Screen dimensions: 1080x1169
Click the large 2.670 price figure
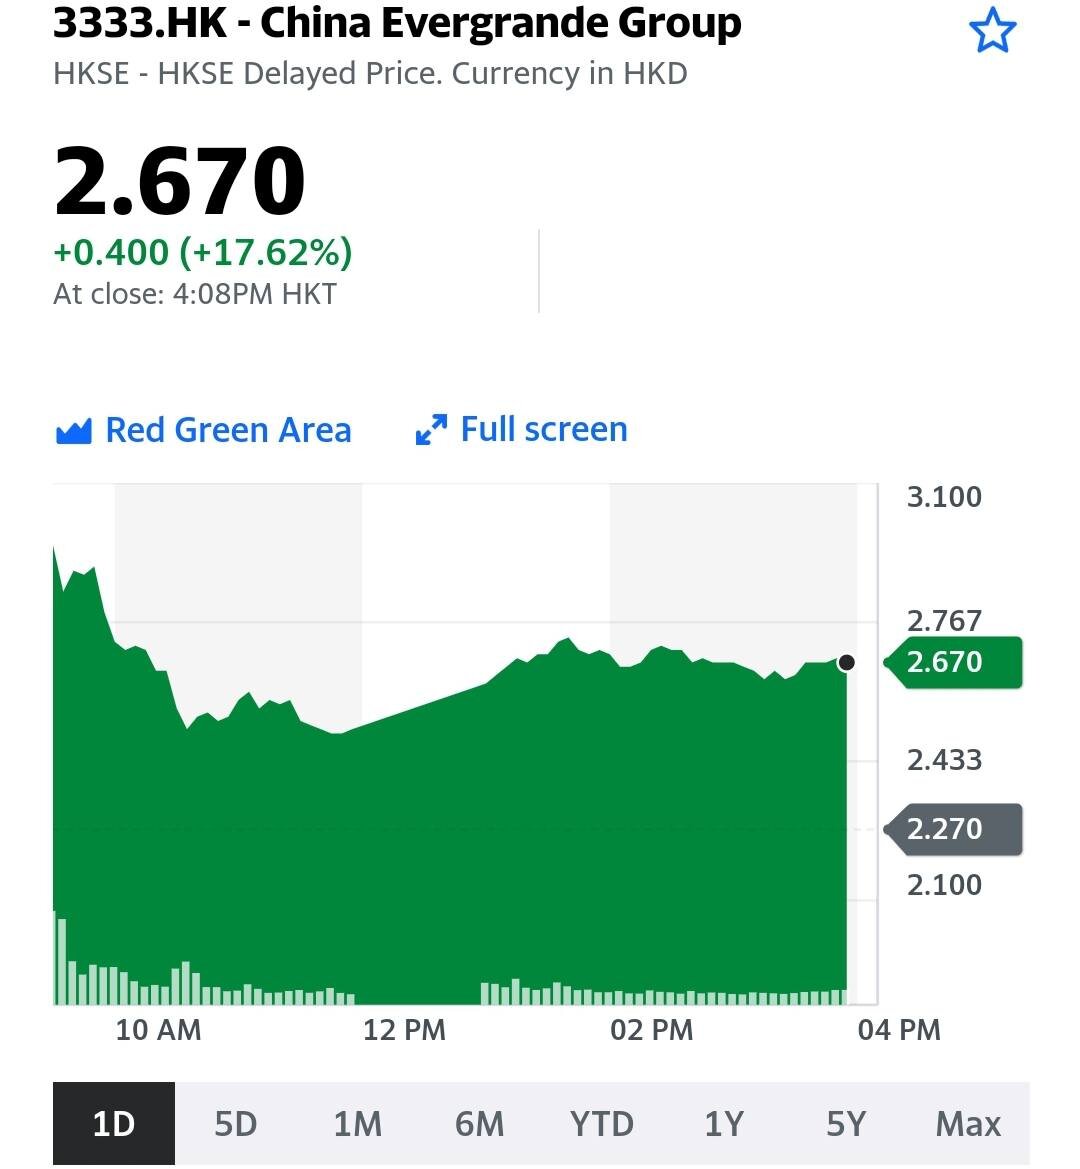pos(180,181)
